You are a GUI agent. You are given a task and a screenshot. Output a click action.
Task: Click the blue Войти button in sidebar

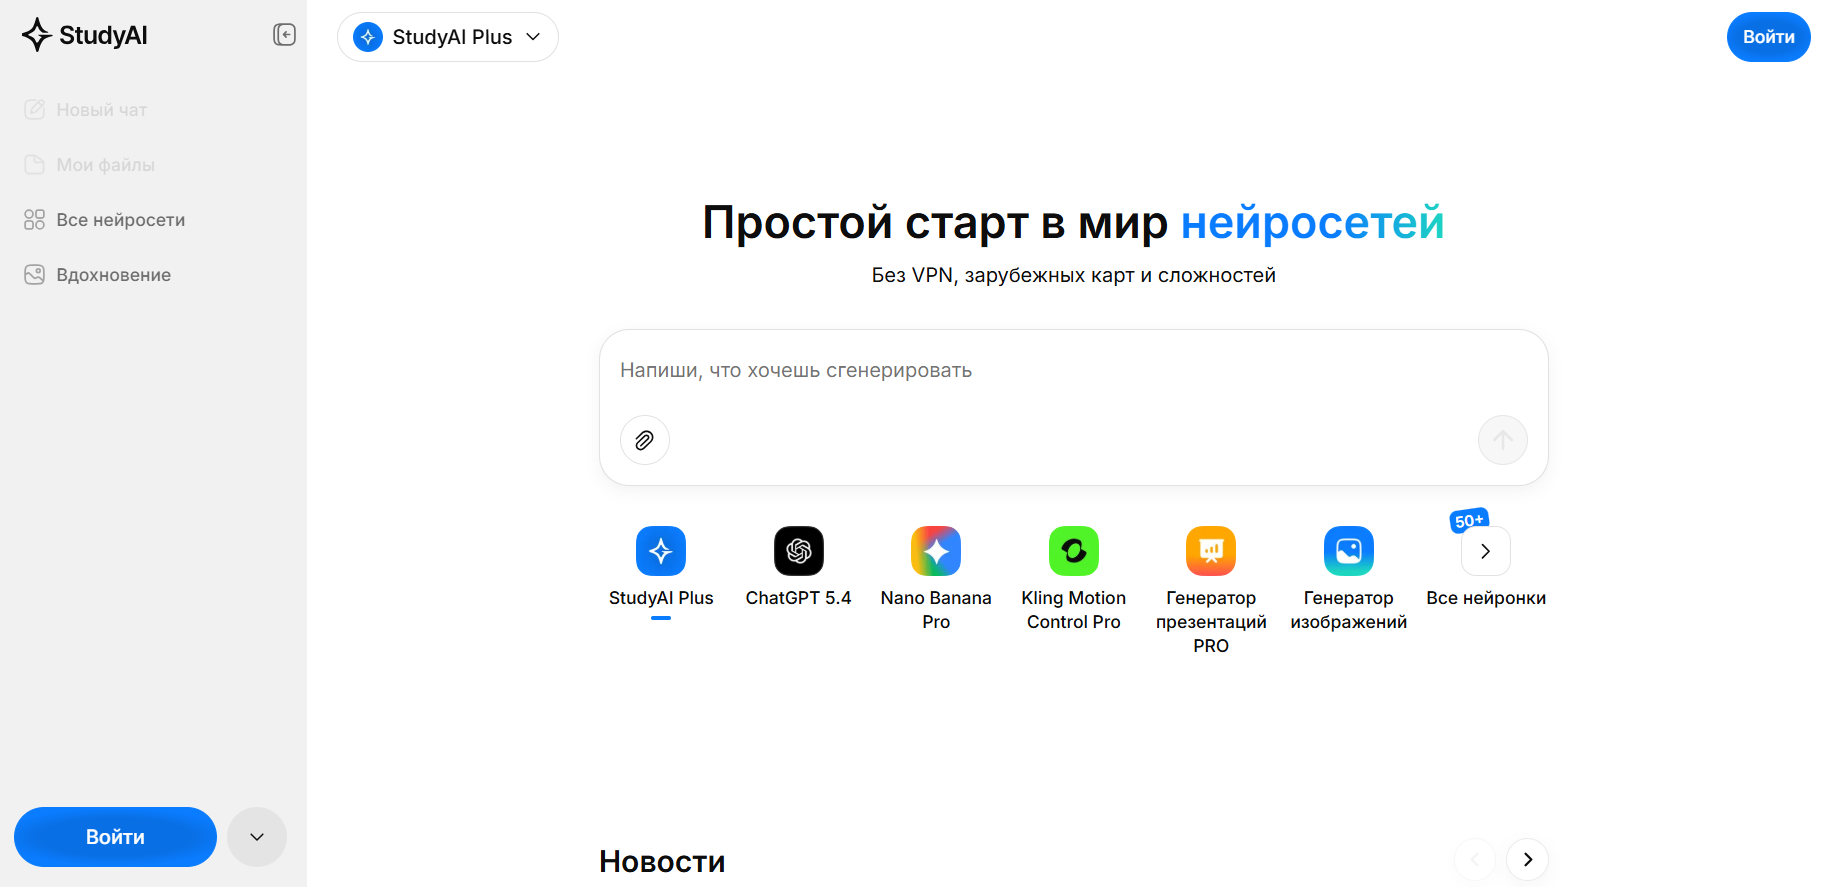pyautogui.click(x=115, y=837)
